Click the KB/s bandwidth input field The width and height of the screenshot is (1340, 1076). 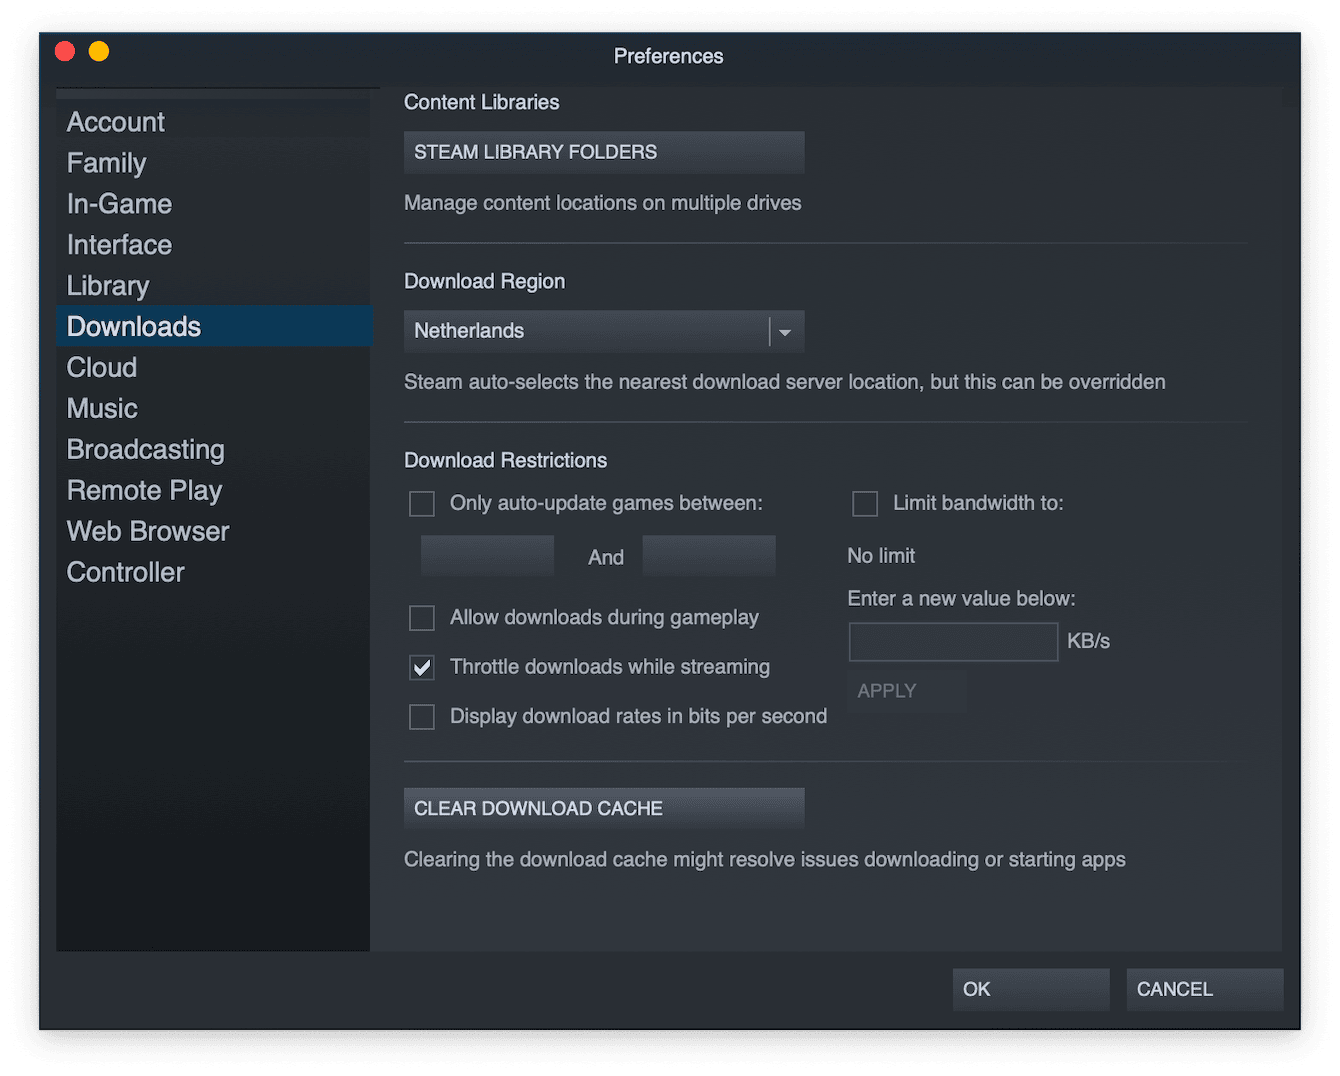pos(952,641)
